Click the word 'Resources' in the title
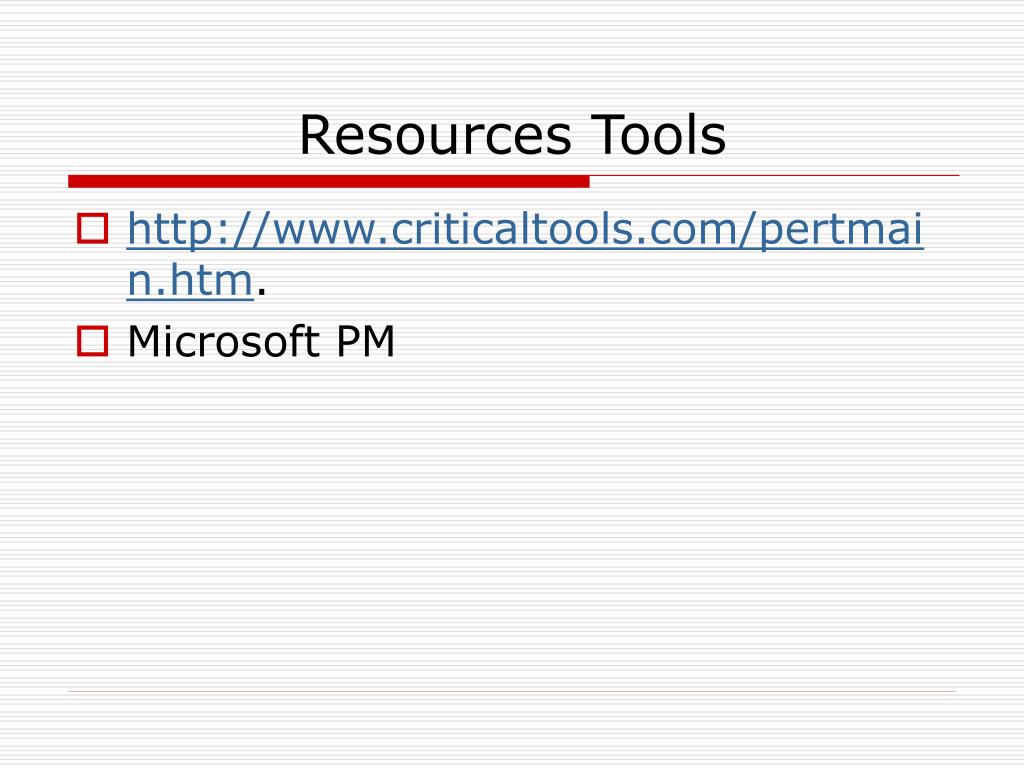Image resolution: width=1024 pixels, height=768 pixels. coord(436,135)
